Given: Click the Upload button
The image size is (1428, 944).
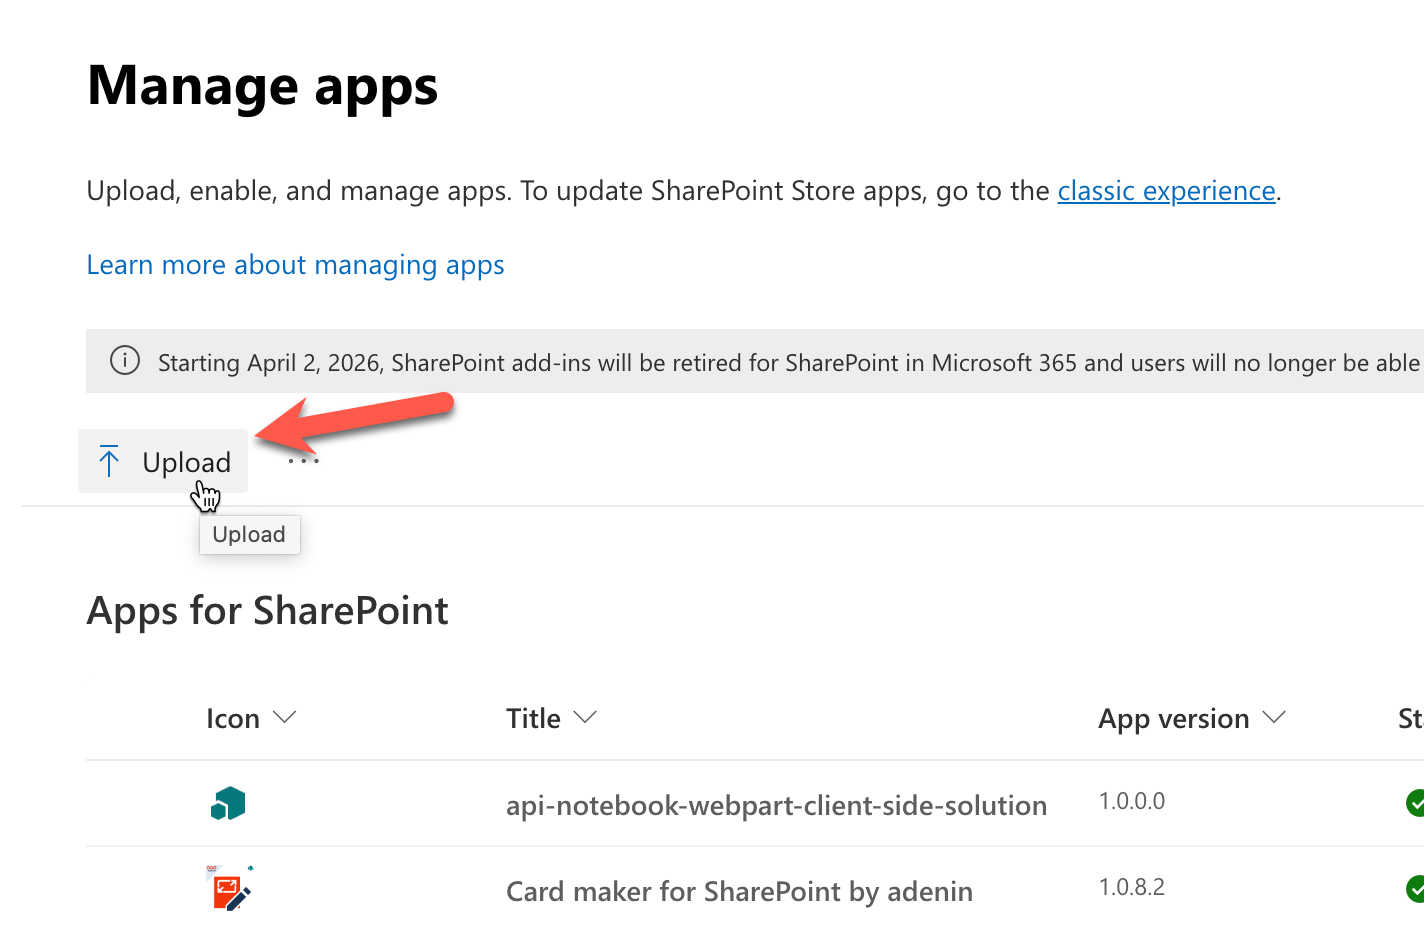Looking at the screenshot, I should [163, 462].
